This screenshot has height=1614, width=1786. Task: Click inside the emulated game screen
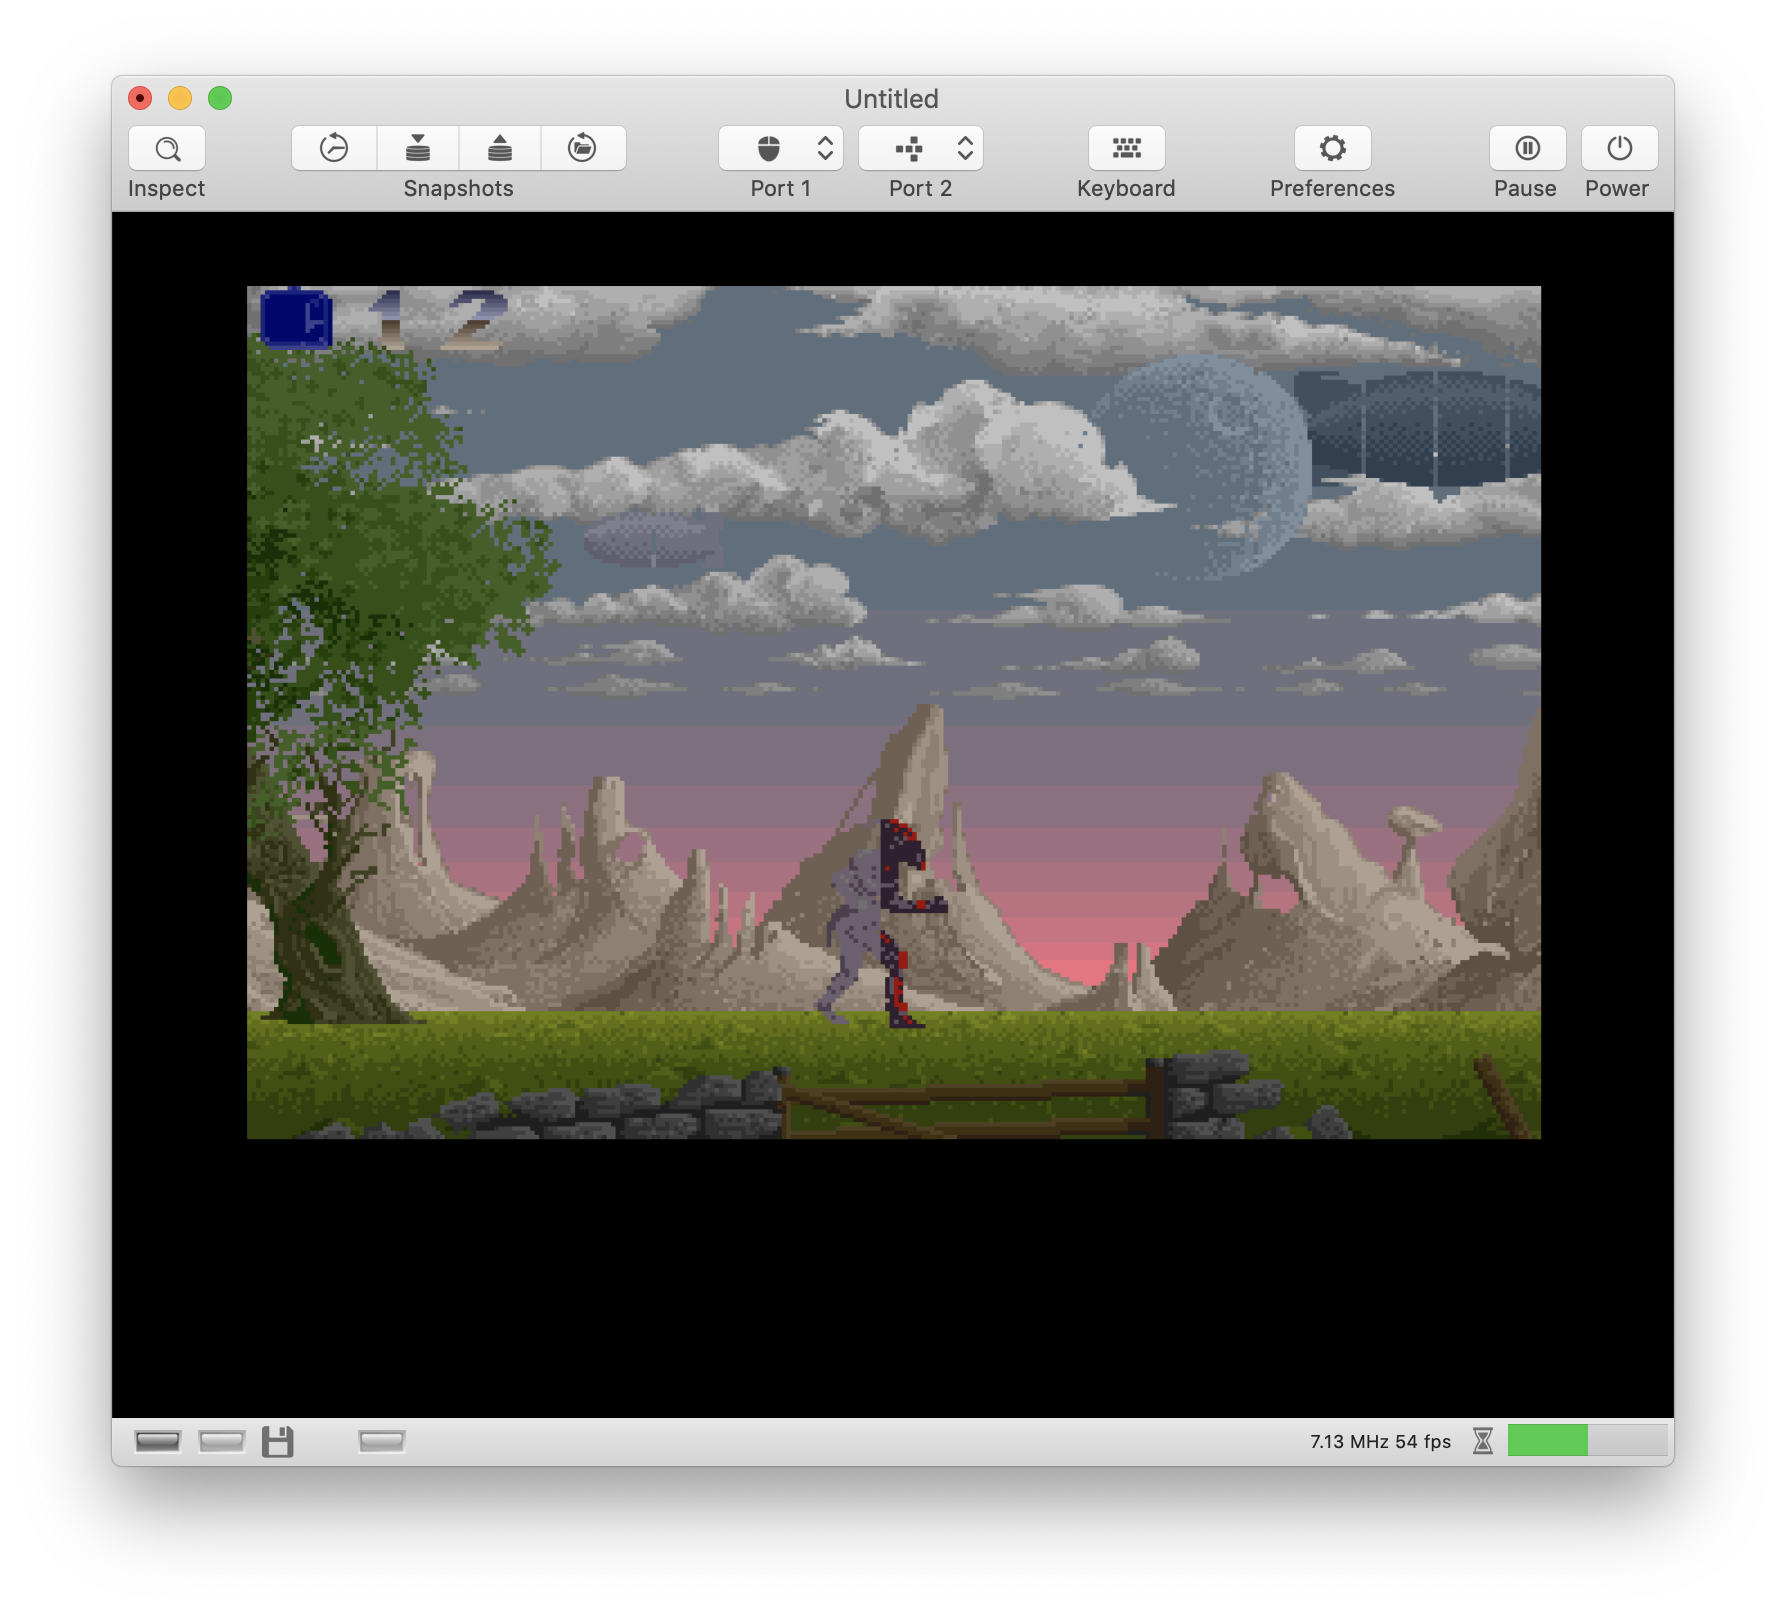point(894,712)
